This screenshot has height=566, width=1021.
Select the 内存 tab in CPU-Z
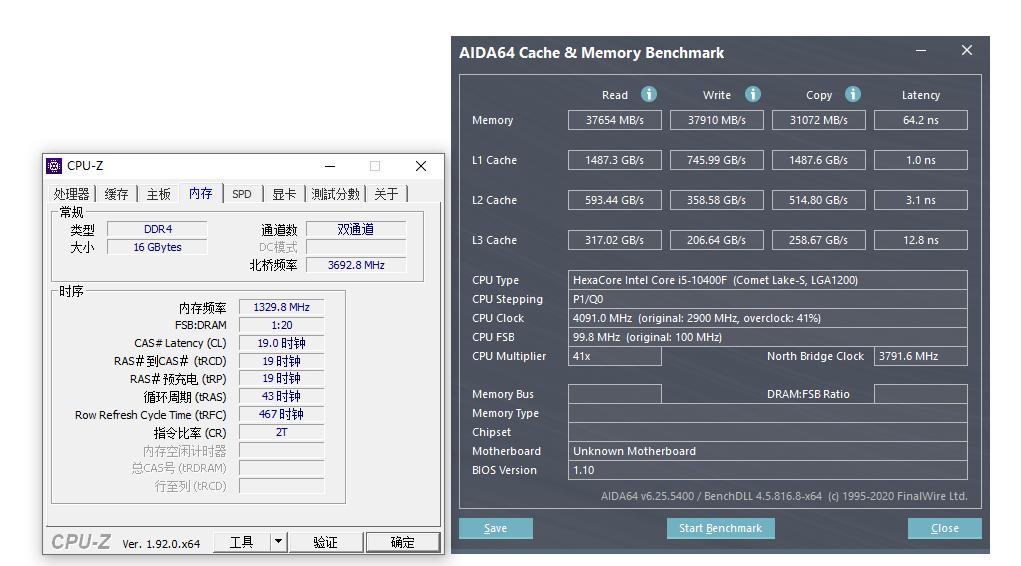201,193
